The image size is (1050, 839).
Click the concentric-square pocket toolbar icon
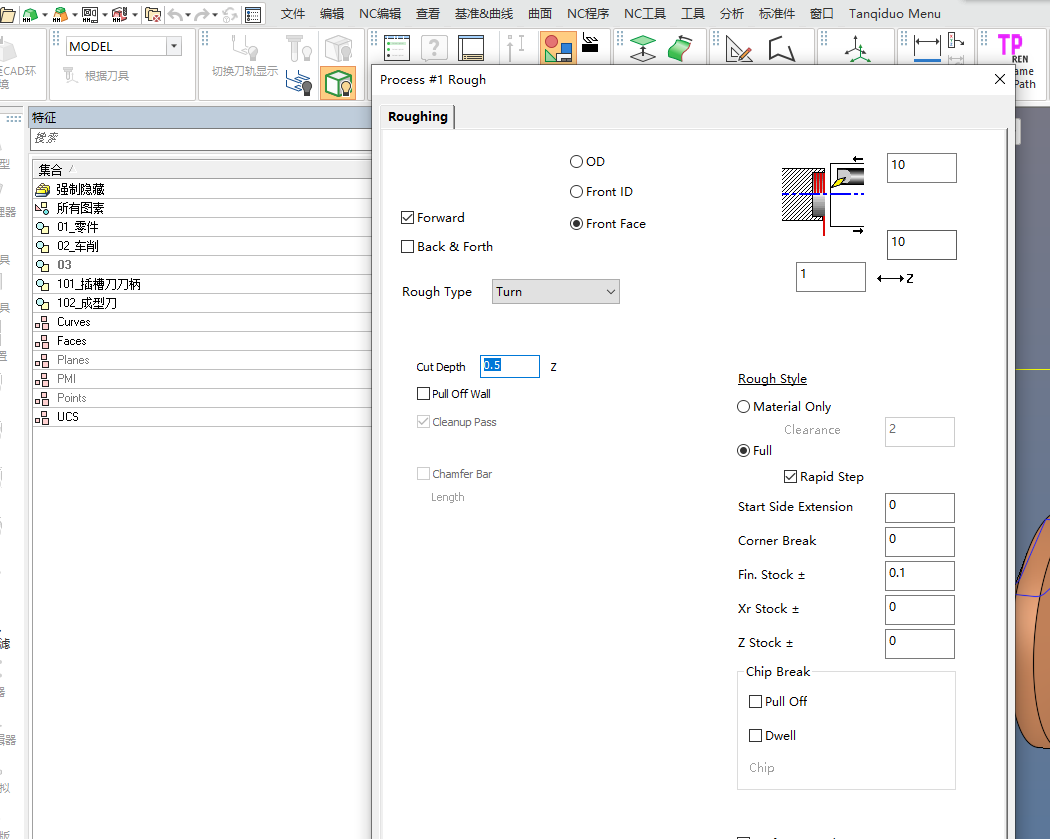pyautogui.click(x=90, y=13)
